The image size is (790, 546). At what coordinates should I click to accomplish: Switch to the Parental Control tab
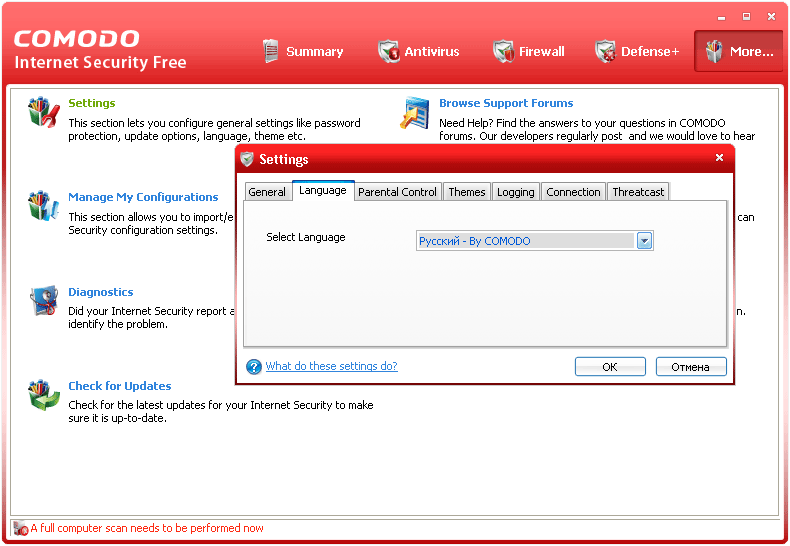pos(398,192)
